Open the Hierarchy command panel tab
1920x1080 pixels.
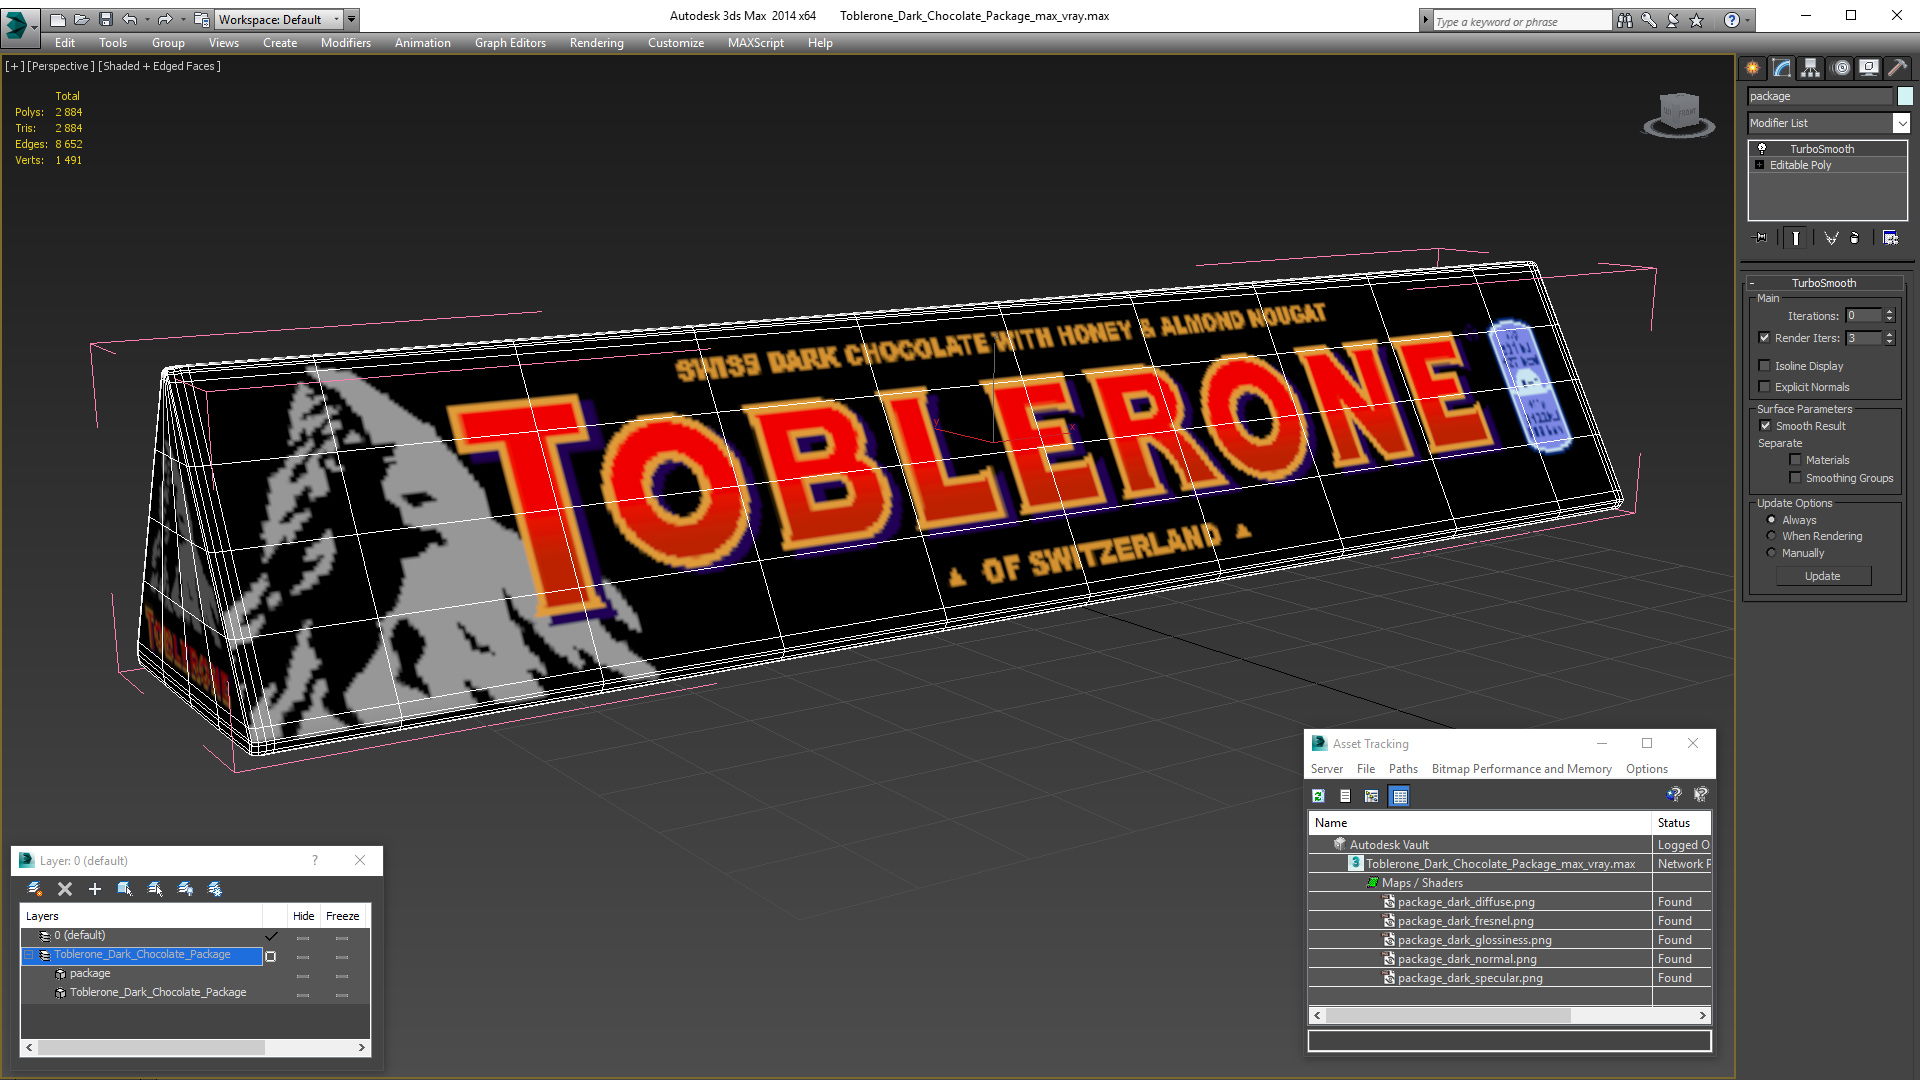[1811, 68]
